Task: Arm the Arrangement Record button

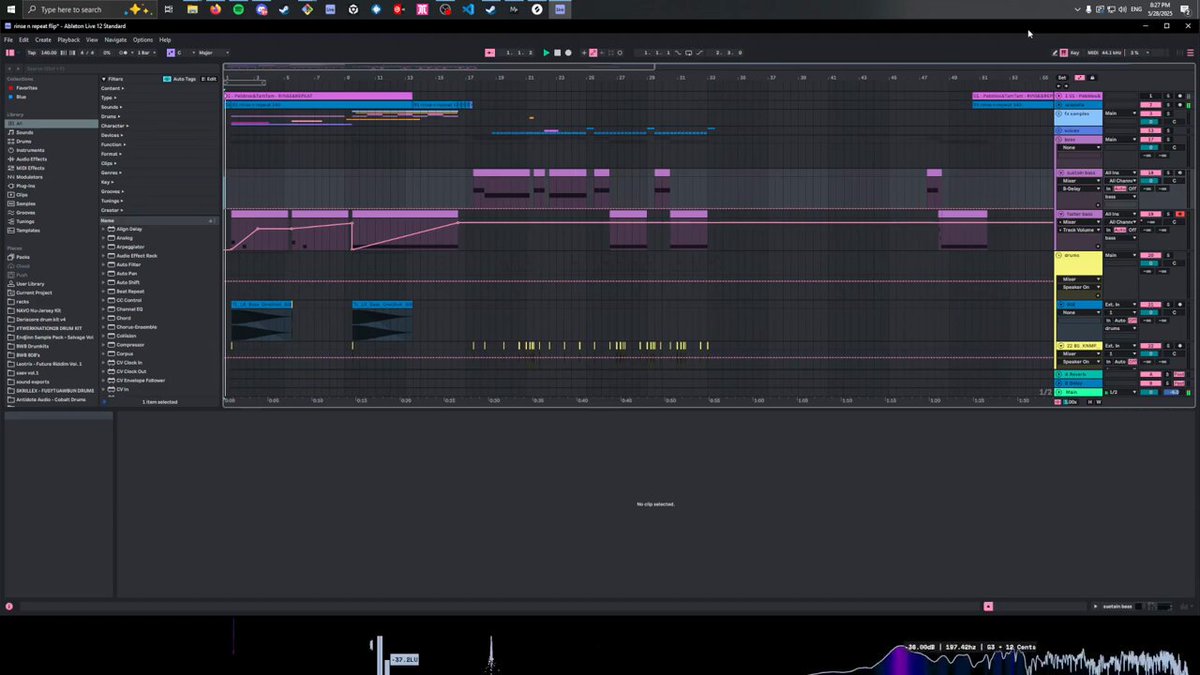Action: (568, 52)
